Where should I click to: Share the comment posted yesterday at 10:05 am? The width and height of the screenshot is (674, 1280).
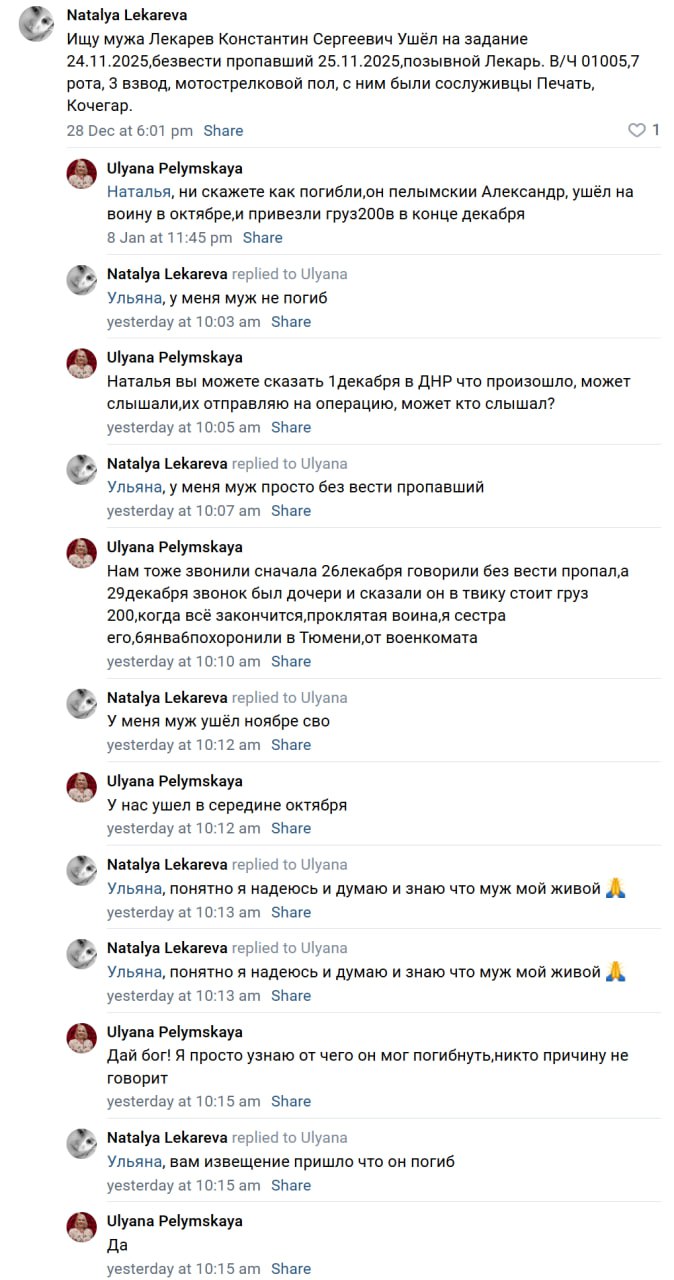tap(290, 427)
